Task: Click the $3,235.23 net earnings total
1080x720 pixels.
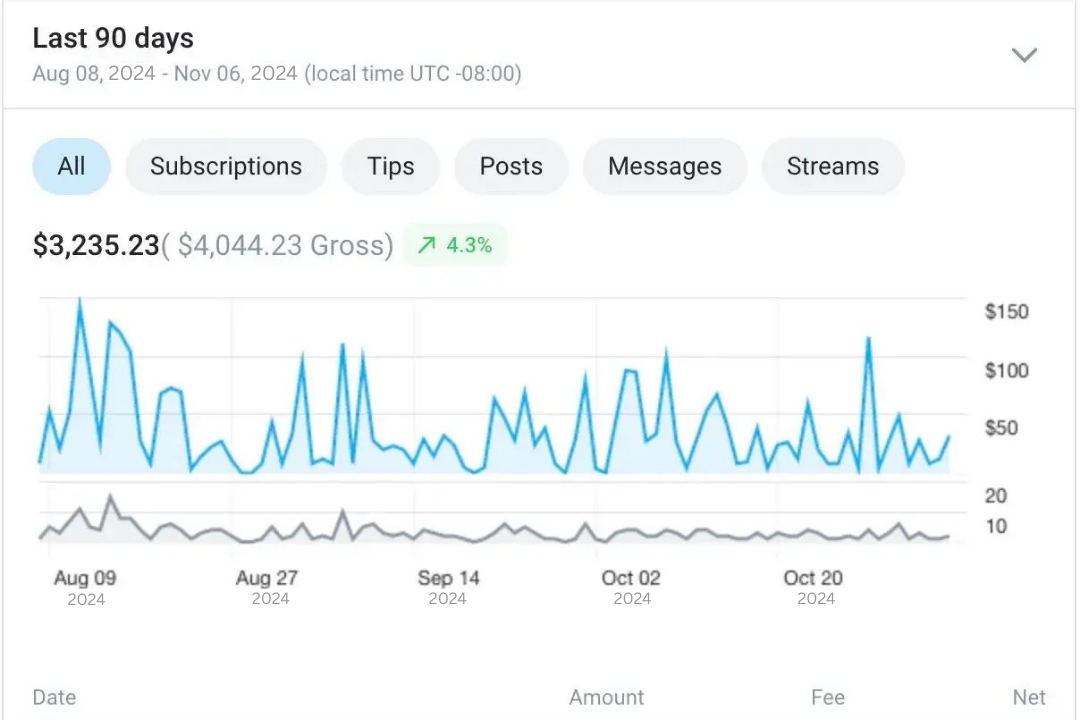Action: [x=96, y=246]
